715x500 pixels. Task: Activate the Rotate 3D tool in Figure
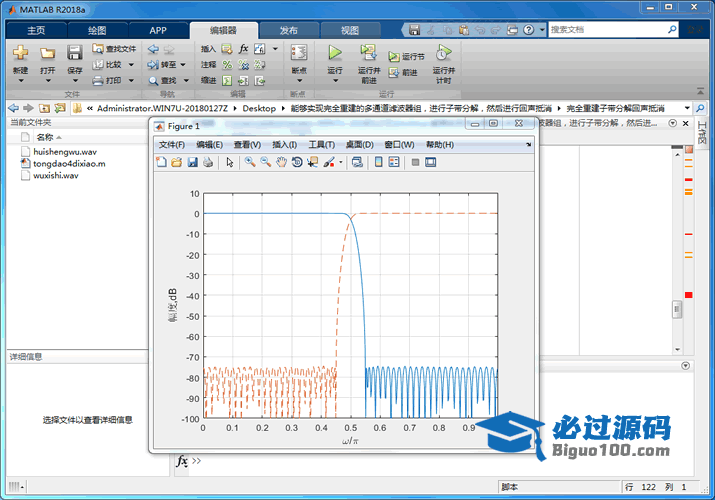click(x=297, y=162)
